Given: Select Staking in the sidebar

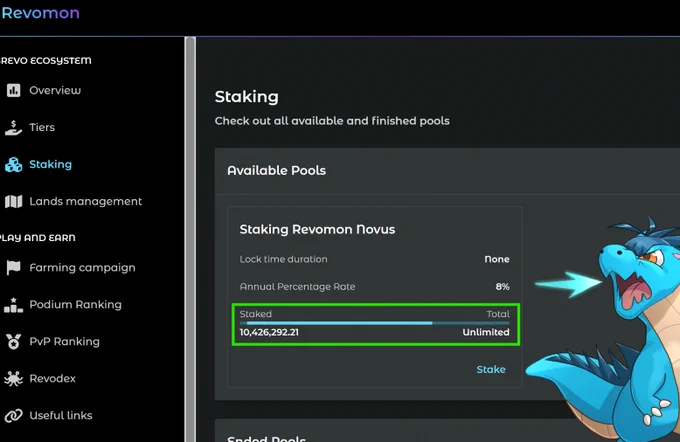Looking at the screenshot, I should click(x=50, y=164).
